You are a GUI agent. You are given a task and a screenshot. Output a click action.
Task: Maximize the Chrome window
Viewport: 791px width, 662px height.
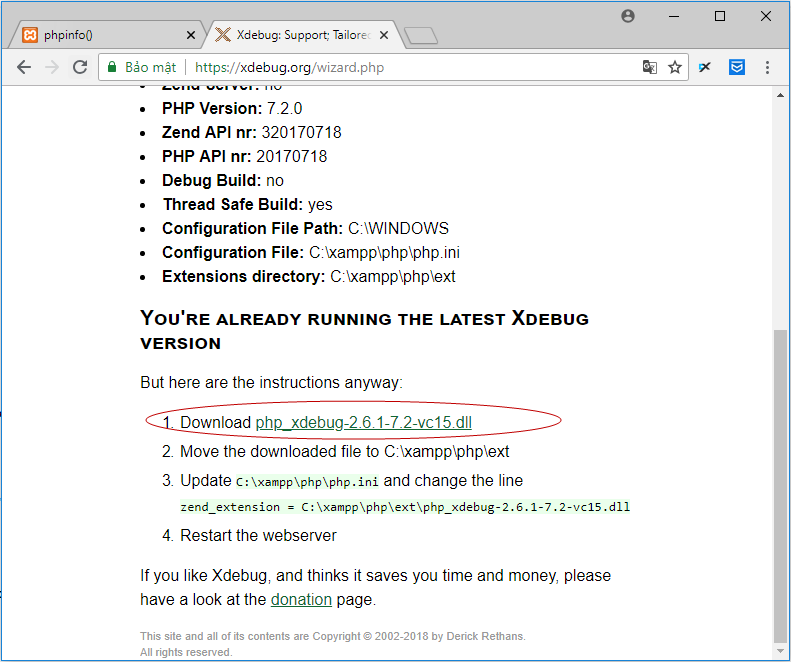[720, 16]
